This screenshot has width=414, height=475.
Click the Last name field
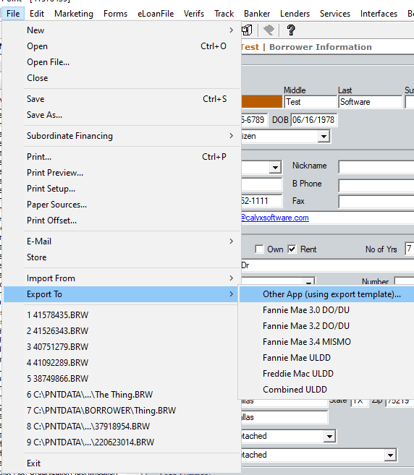click(370, 102)
